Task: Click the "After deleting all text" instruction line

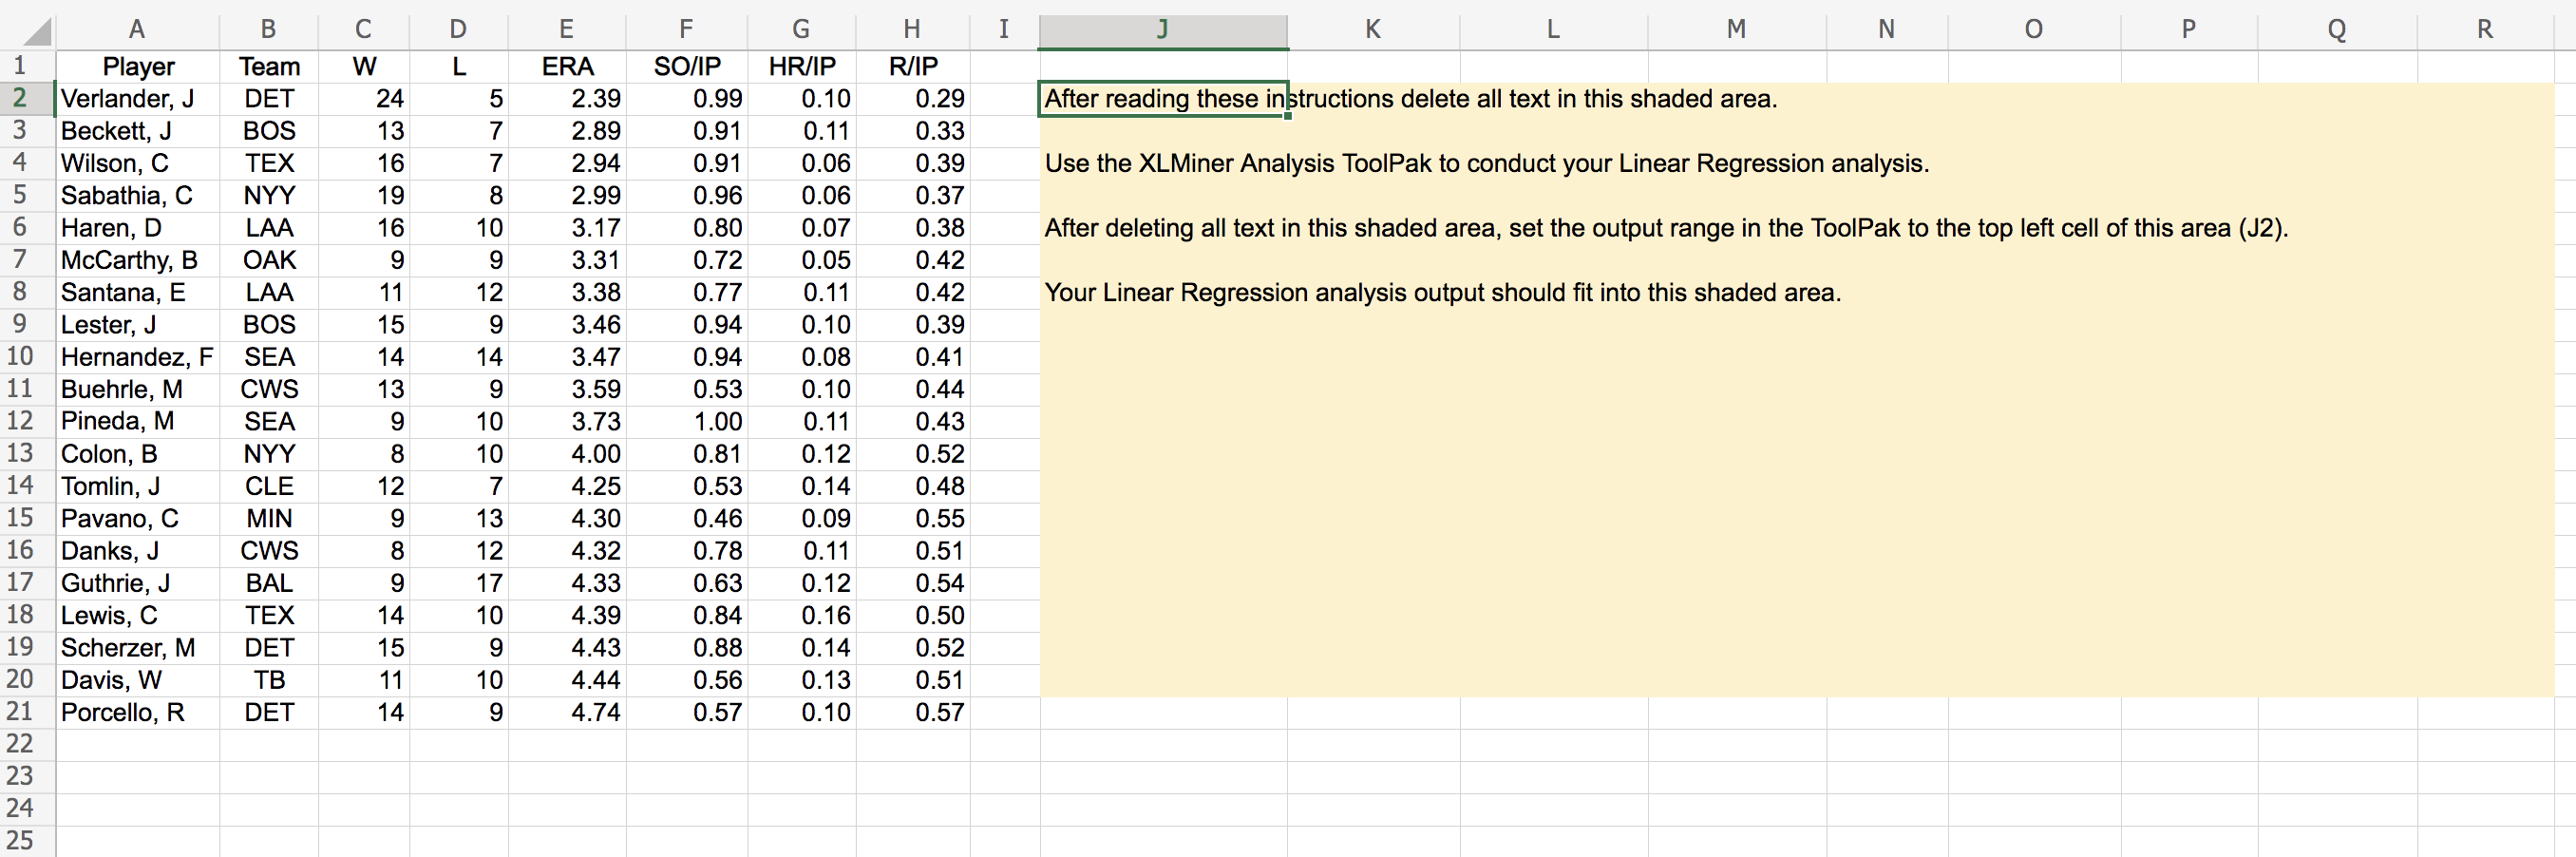Action: [1666, 228]
